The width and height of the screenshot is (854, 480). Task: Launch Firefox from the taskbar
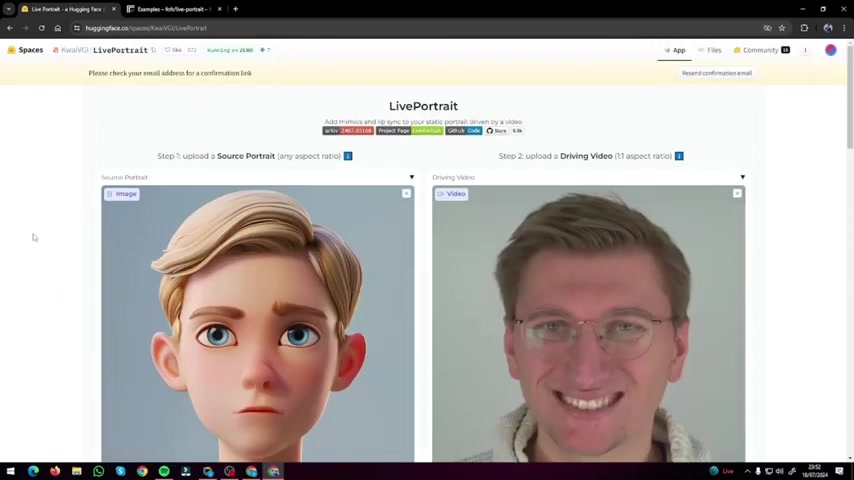55,471
